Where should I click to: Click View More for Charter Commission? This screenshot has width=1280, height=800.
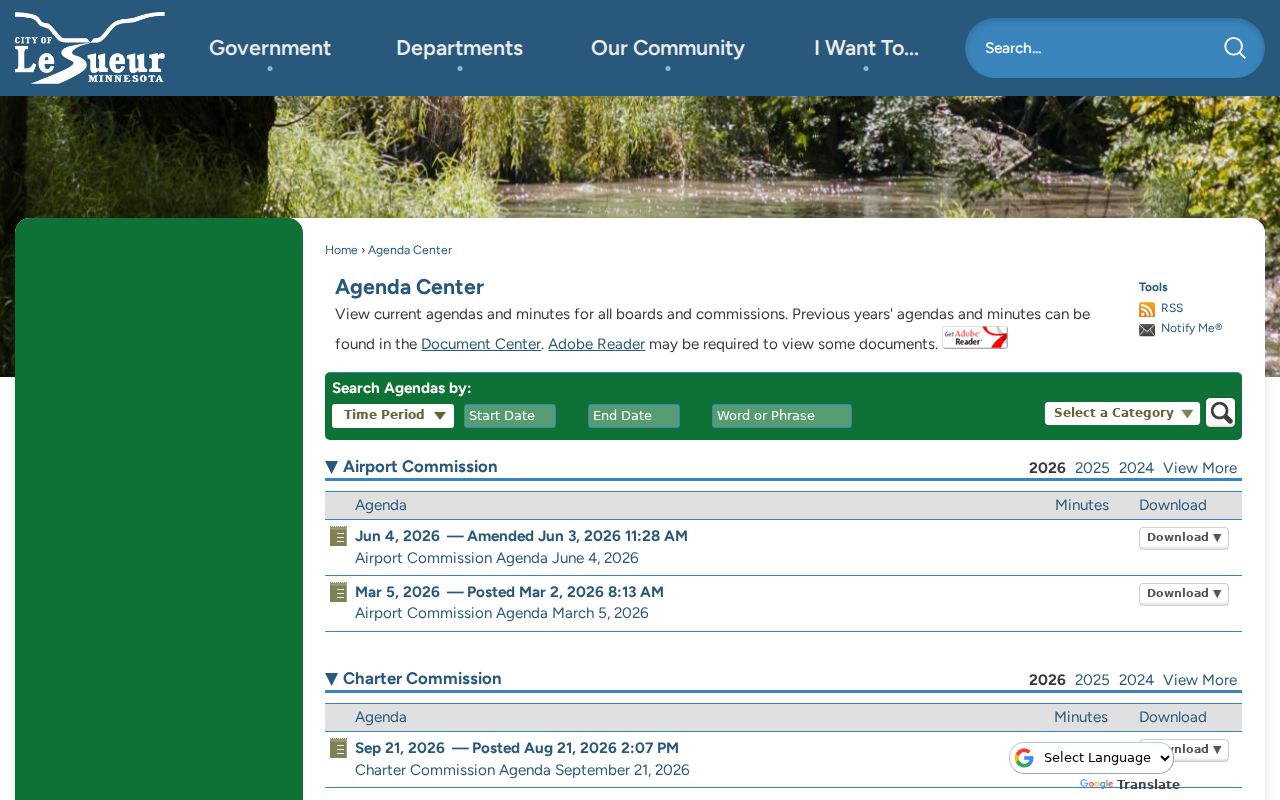tap(1200, 680)
